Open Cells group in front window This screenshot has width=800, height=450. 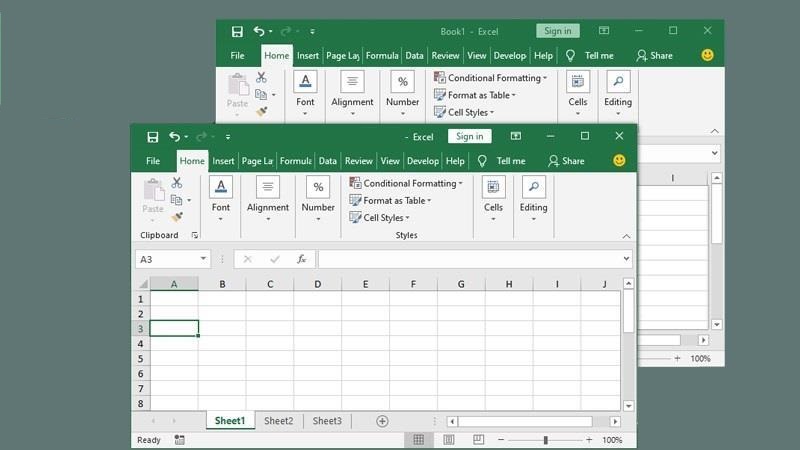point(493,199)
